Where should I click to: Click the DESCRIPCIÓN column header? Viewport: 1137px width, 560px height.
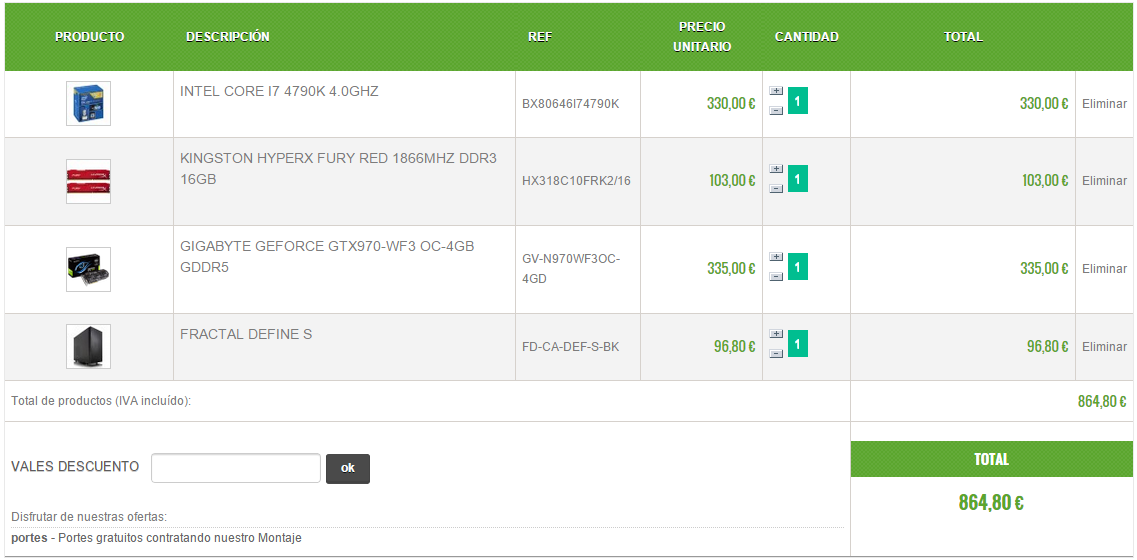point(228,37)
